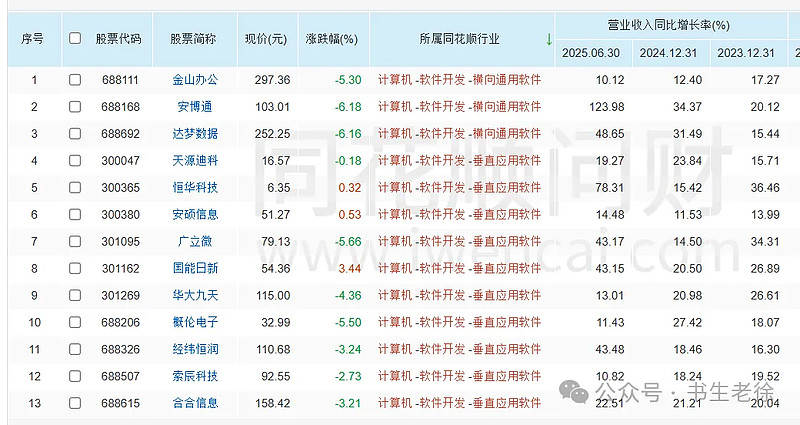Click growth value 123.98

coord(607,107)
